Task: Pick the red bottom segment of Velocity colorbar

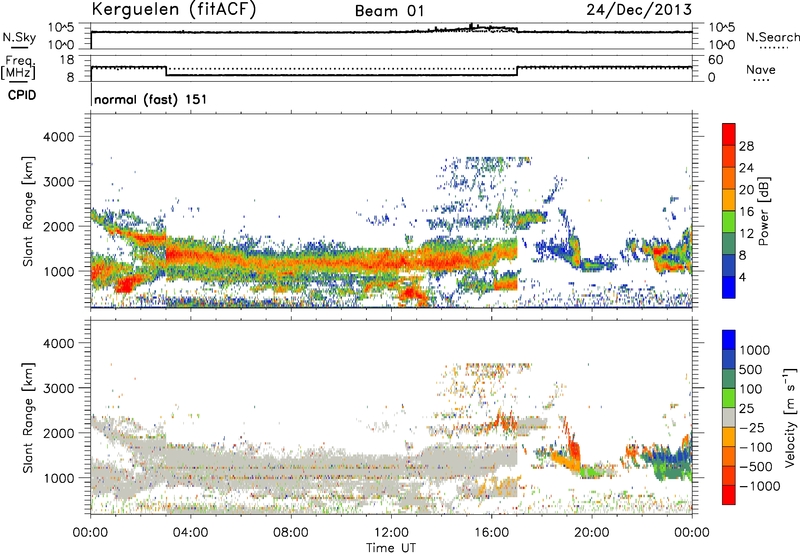Action: coord(729,495)
